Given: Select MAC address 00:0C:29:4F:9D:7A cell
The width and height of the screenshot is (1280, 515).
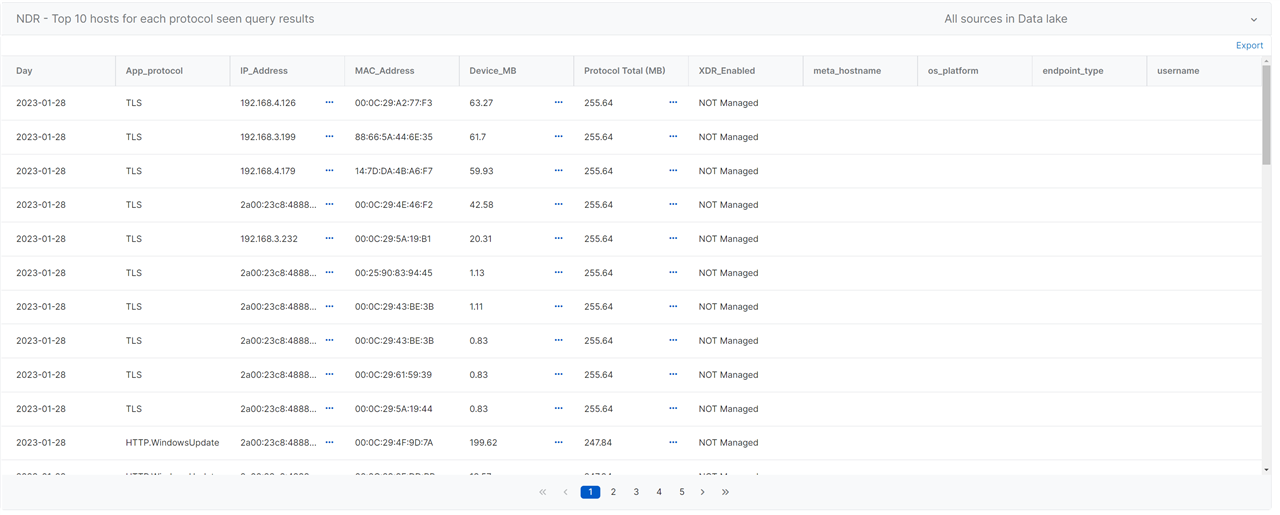Looking at the screenshot, I should click(394, 443).
